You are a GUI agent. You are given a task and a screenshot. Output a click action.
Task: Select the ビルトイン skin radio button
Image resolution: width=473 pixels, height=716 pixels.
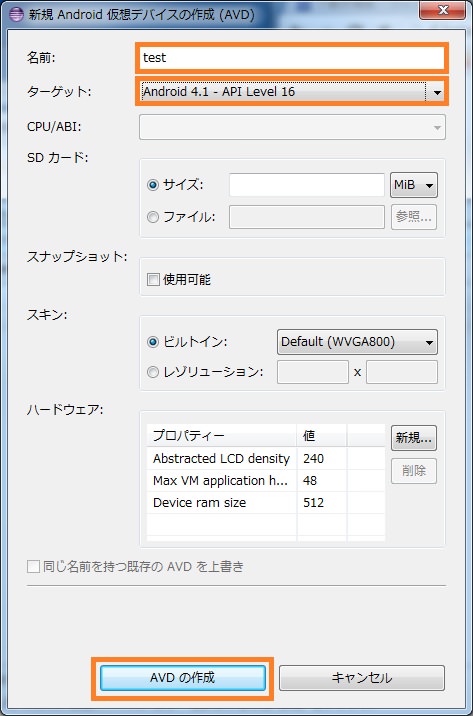tap(153, 342)
